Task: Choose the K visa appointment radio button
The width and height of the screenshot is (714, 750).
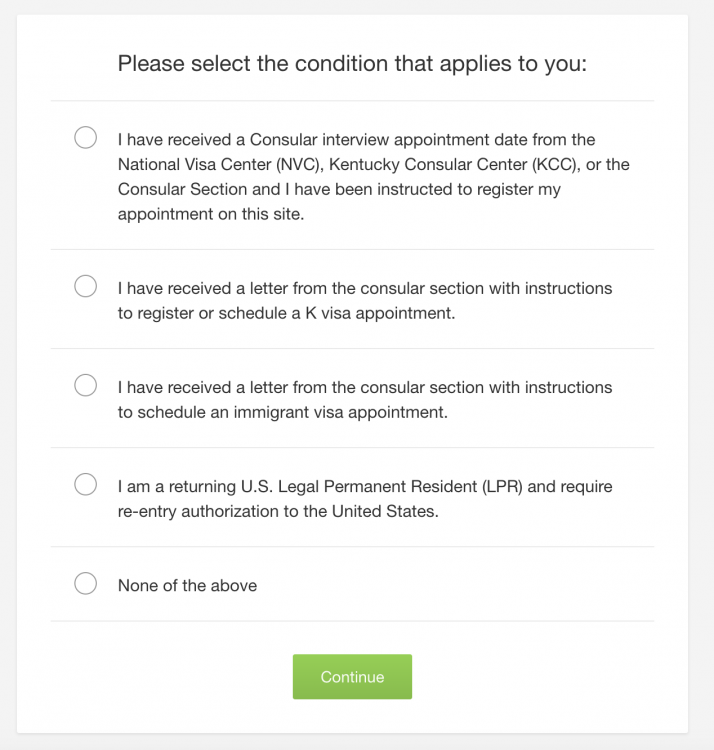Action: 86,287
